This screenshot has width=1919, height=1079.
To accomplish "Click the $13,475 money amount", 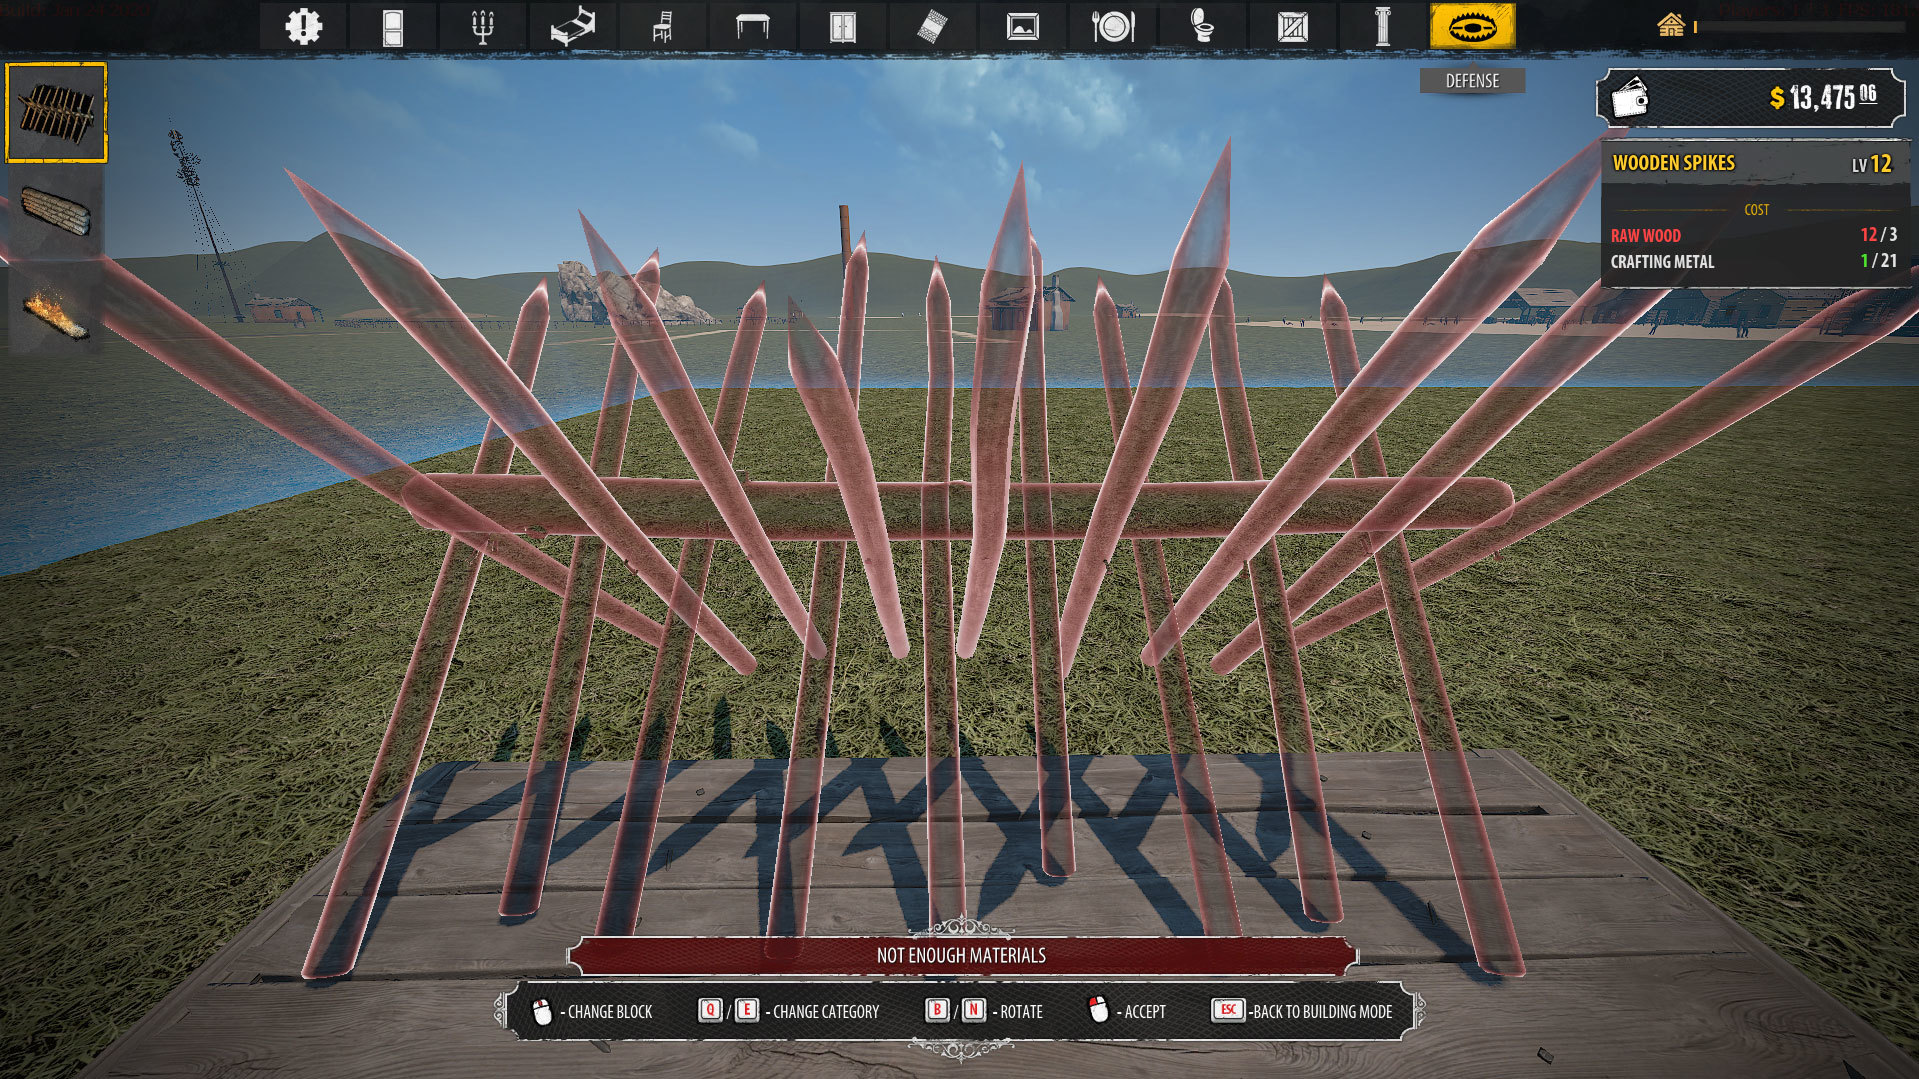I will [x=1822, y=97].
